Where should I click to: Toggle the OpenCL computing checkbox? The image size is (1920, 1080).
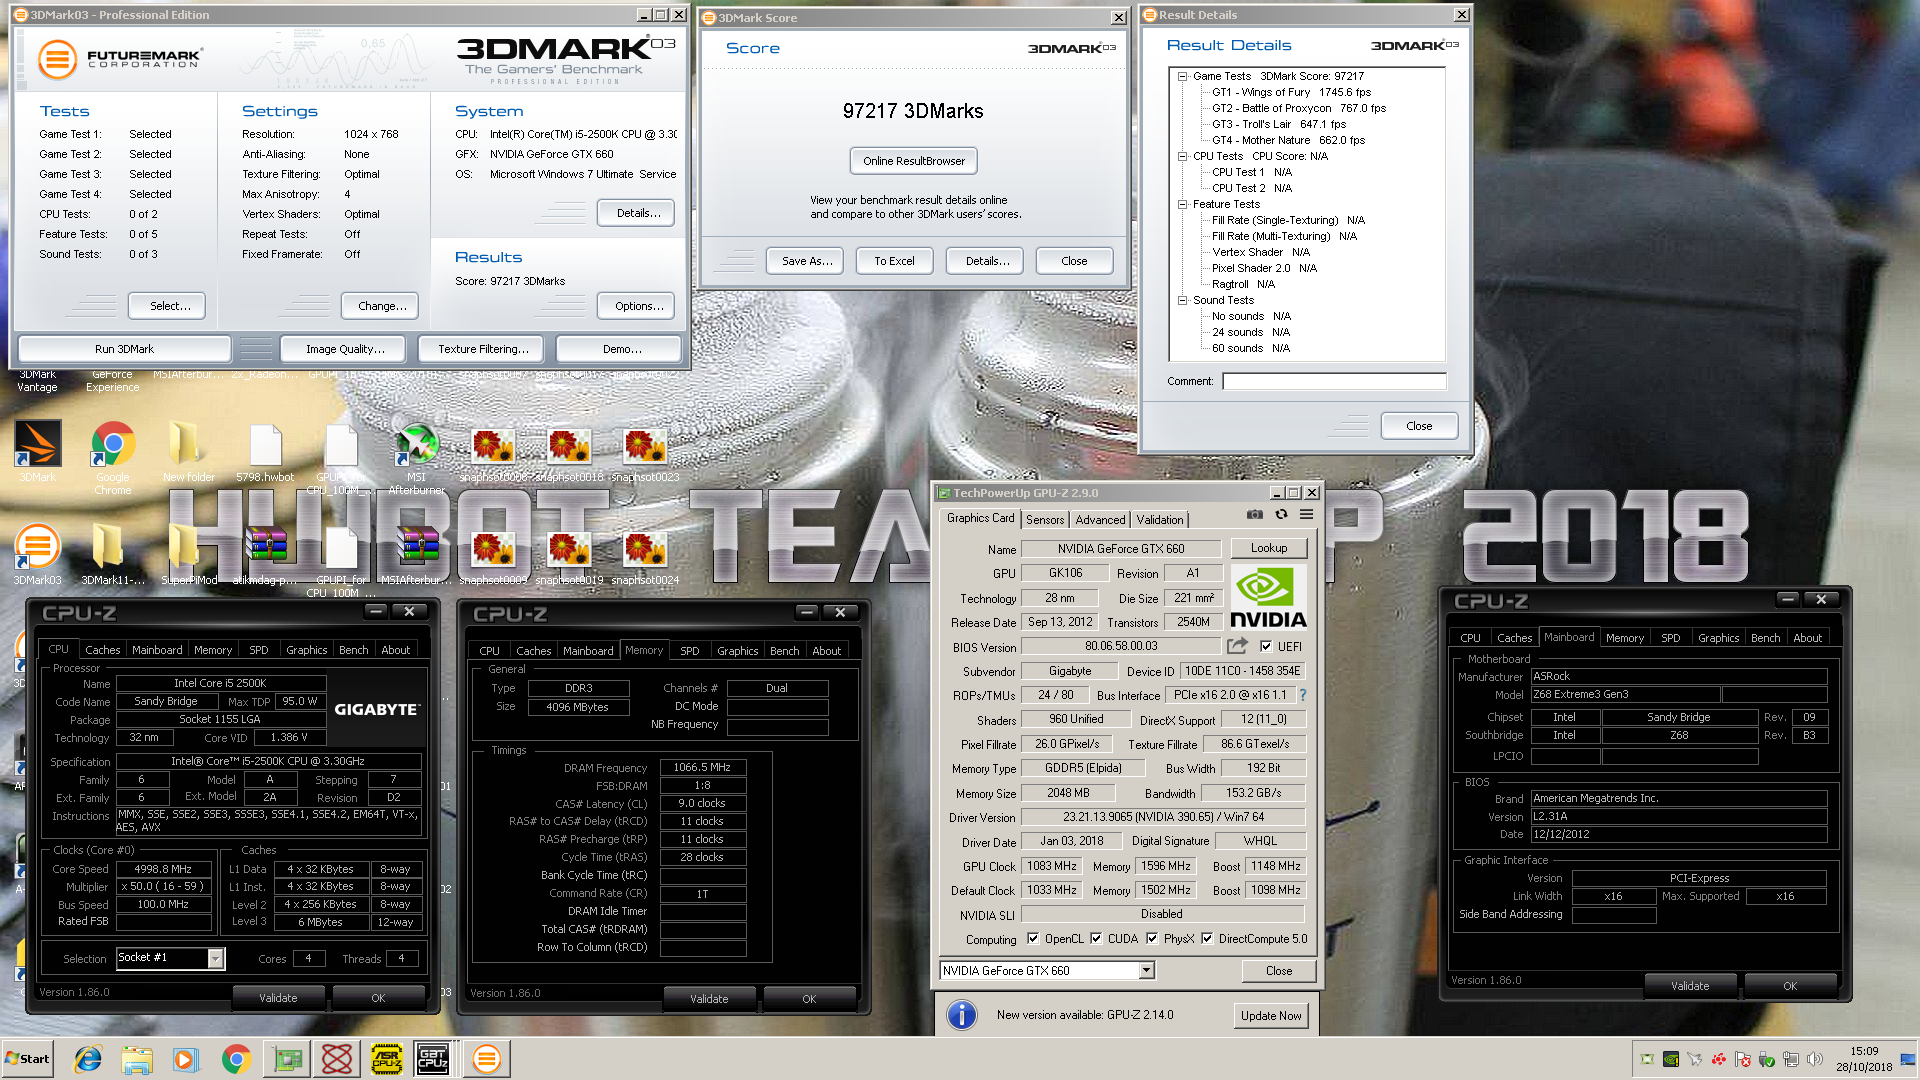click(x=1033, y=938)
